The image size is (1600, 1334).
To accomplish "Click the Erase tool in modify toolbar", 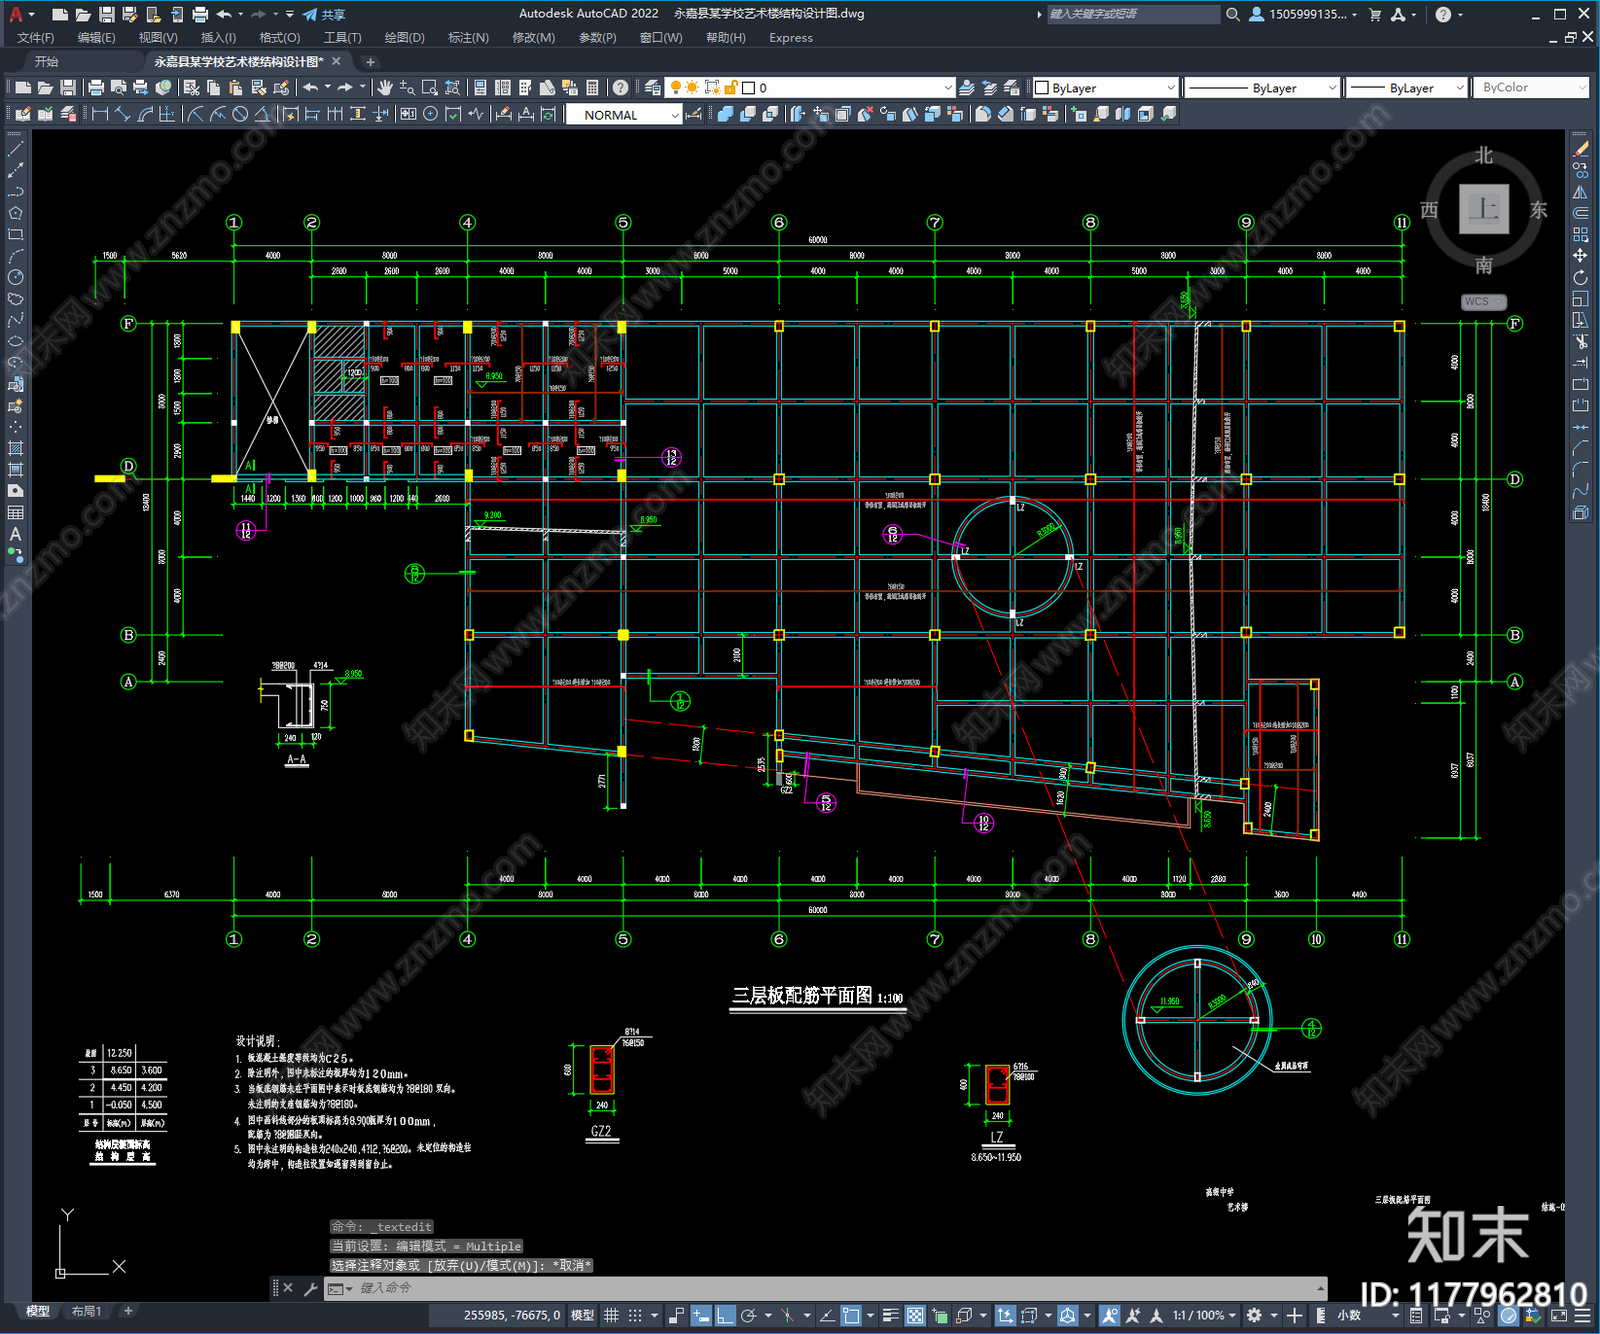I will point(1580,149).
